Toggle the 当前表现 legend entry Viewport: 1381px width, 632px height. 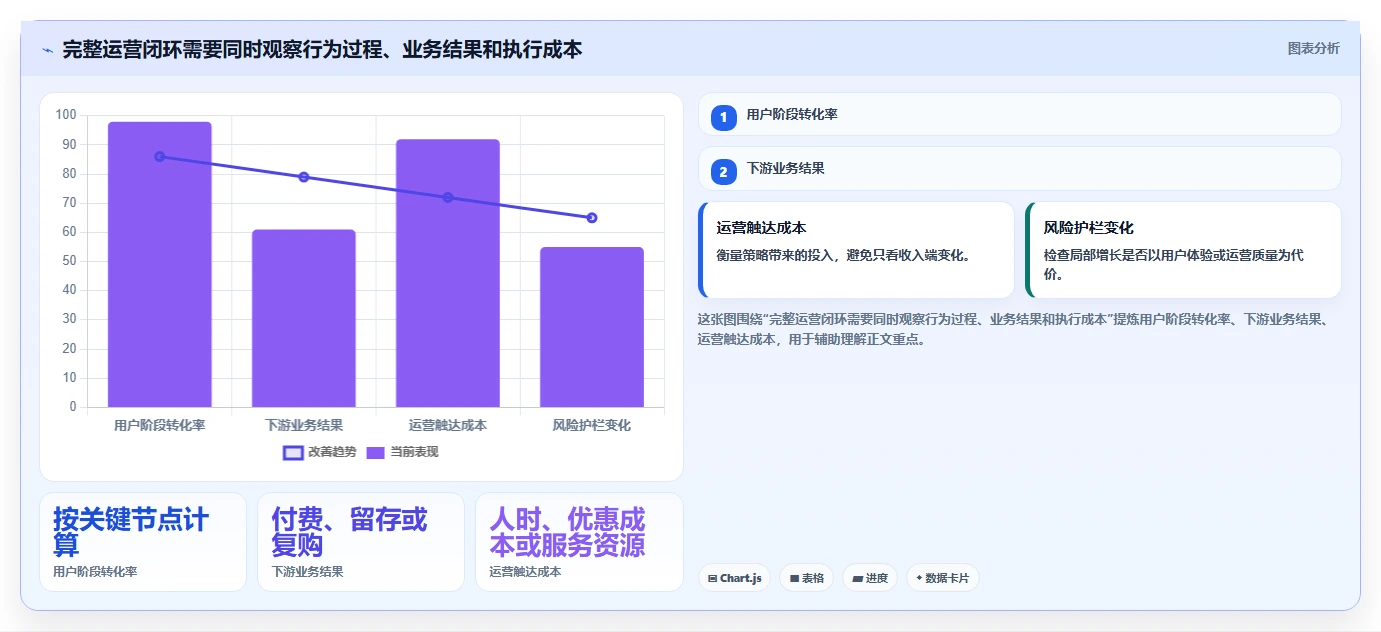tap(402, 452)
